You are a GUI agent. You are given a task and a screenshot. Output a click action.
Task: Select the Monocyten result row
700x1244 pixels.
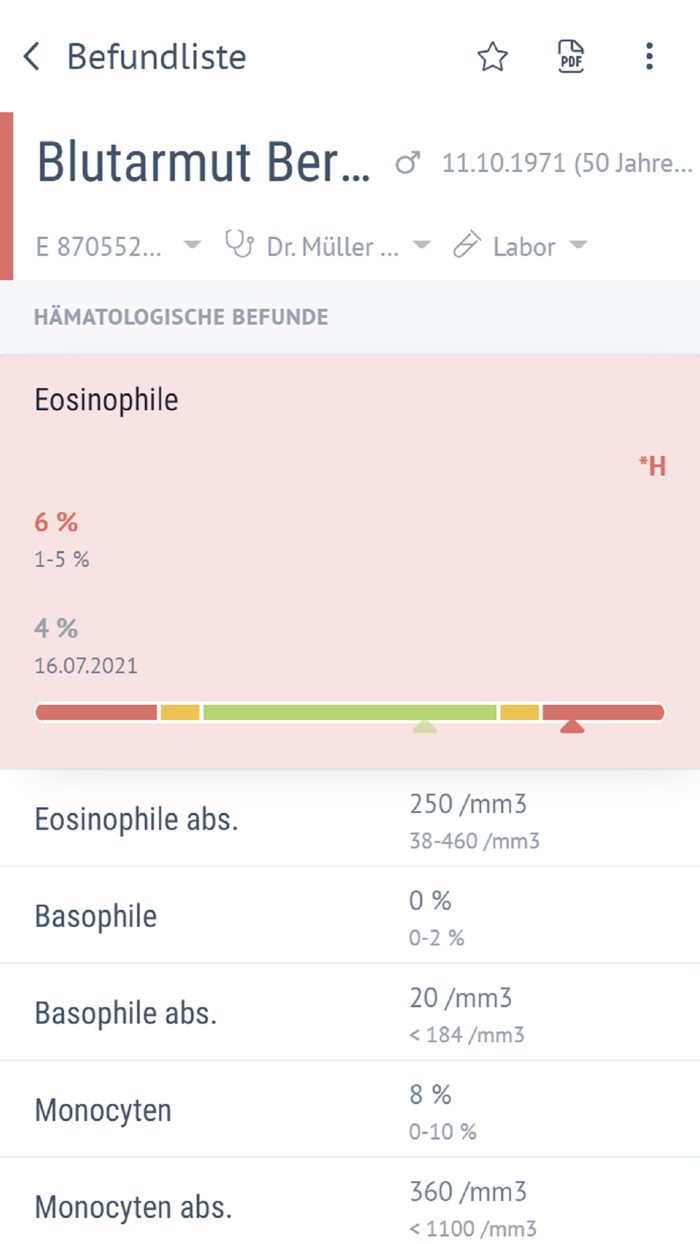click(x=350, y=1110)
